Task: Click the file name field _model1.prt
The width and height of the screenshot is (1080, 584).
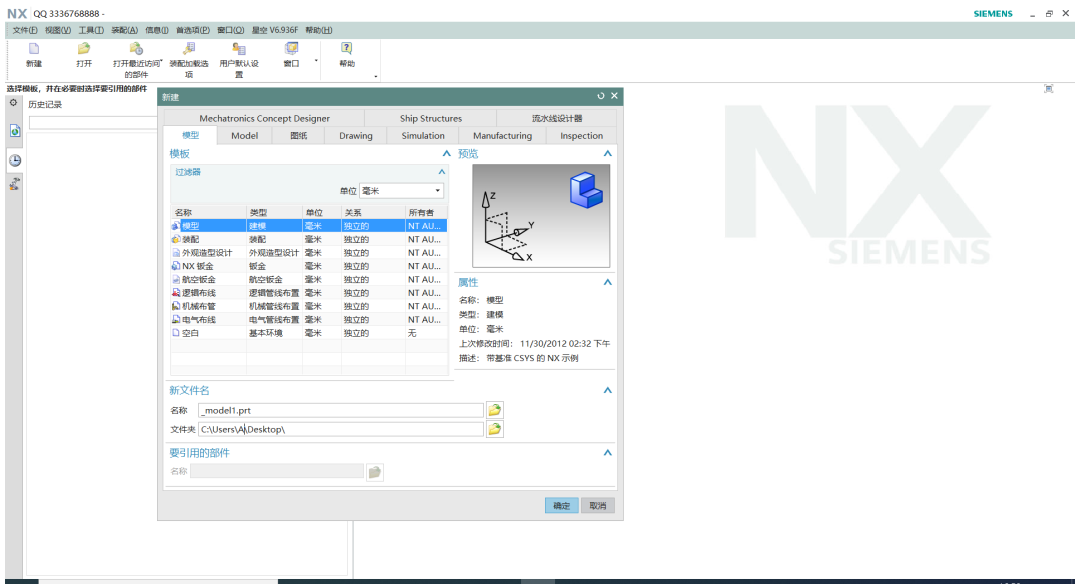Action: click(x=341, y=410)
